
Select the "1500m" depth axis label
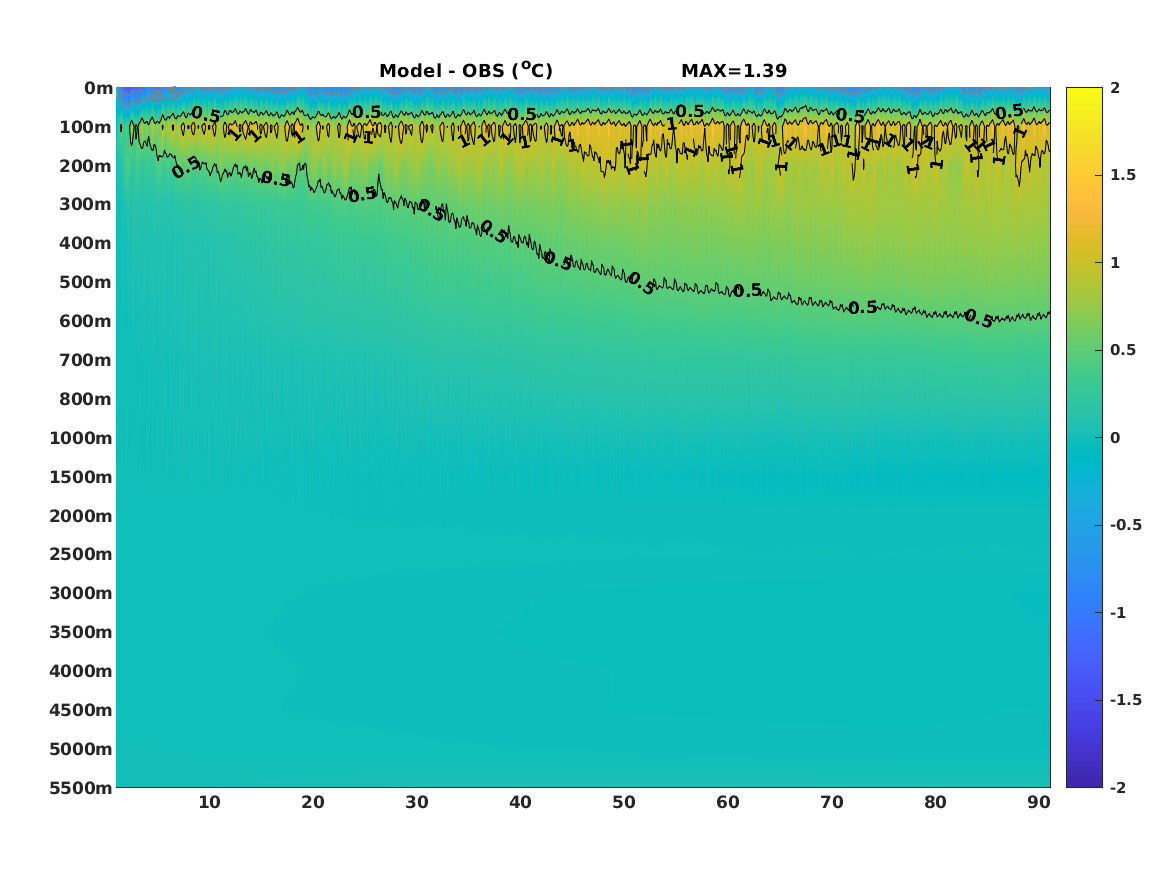click(81, 477)
